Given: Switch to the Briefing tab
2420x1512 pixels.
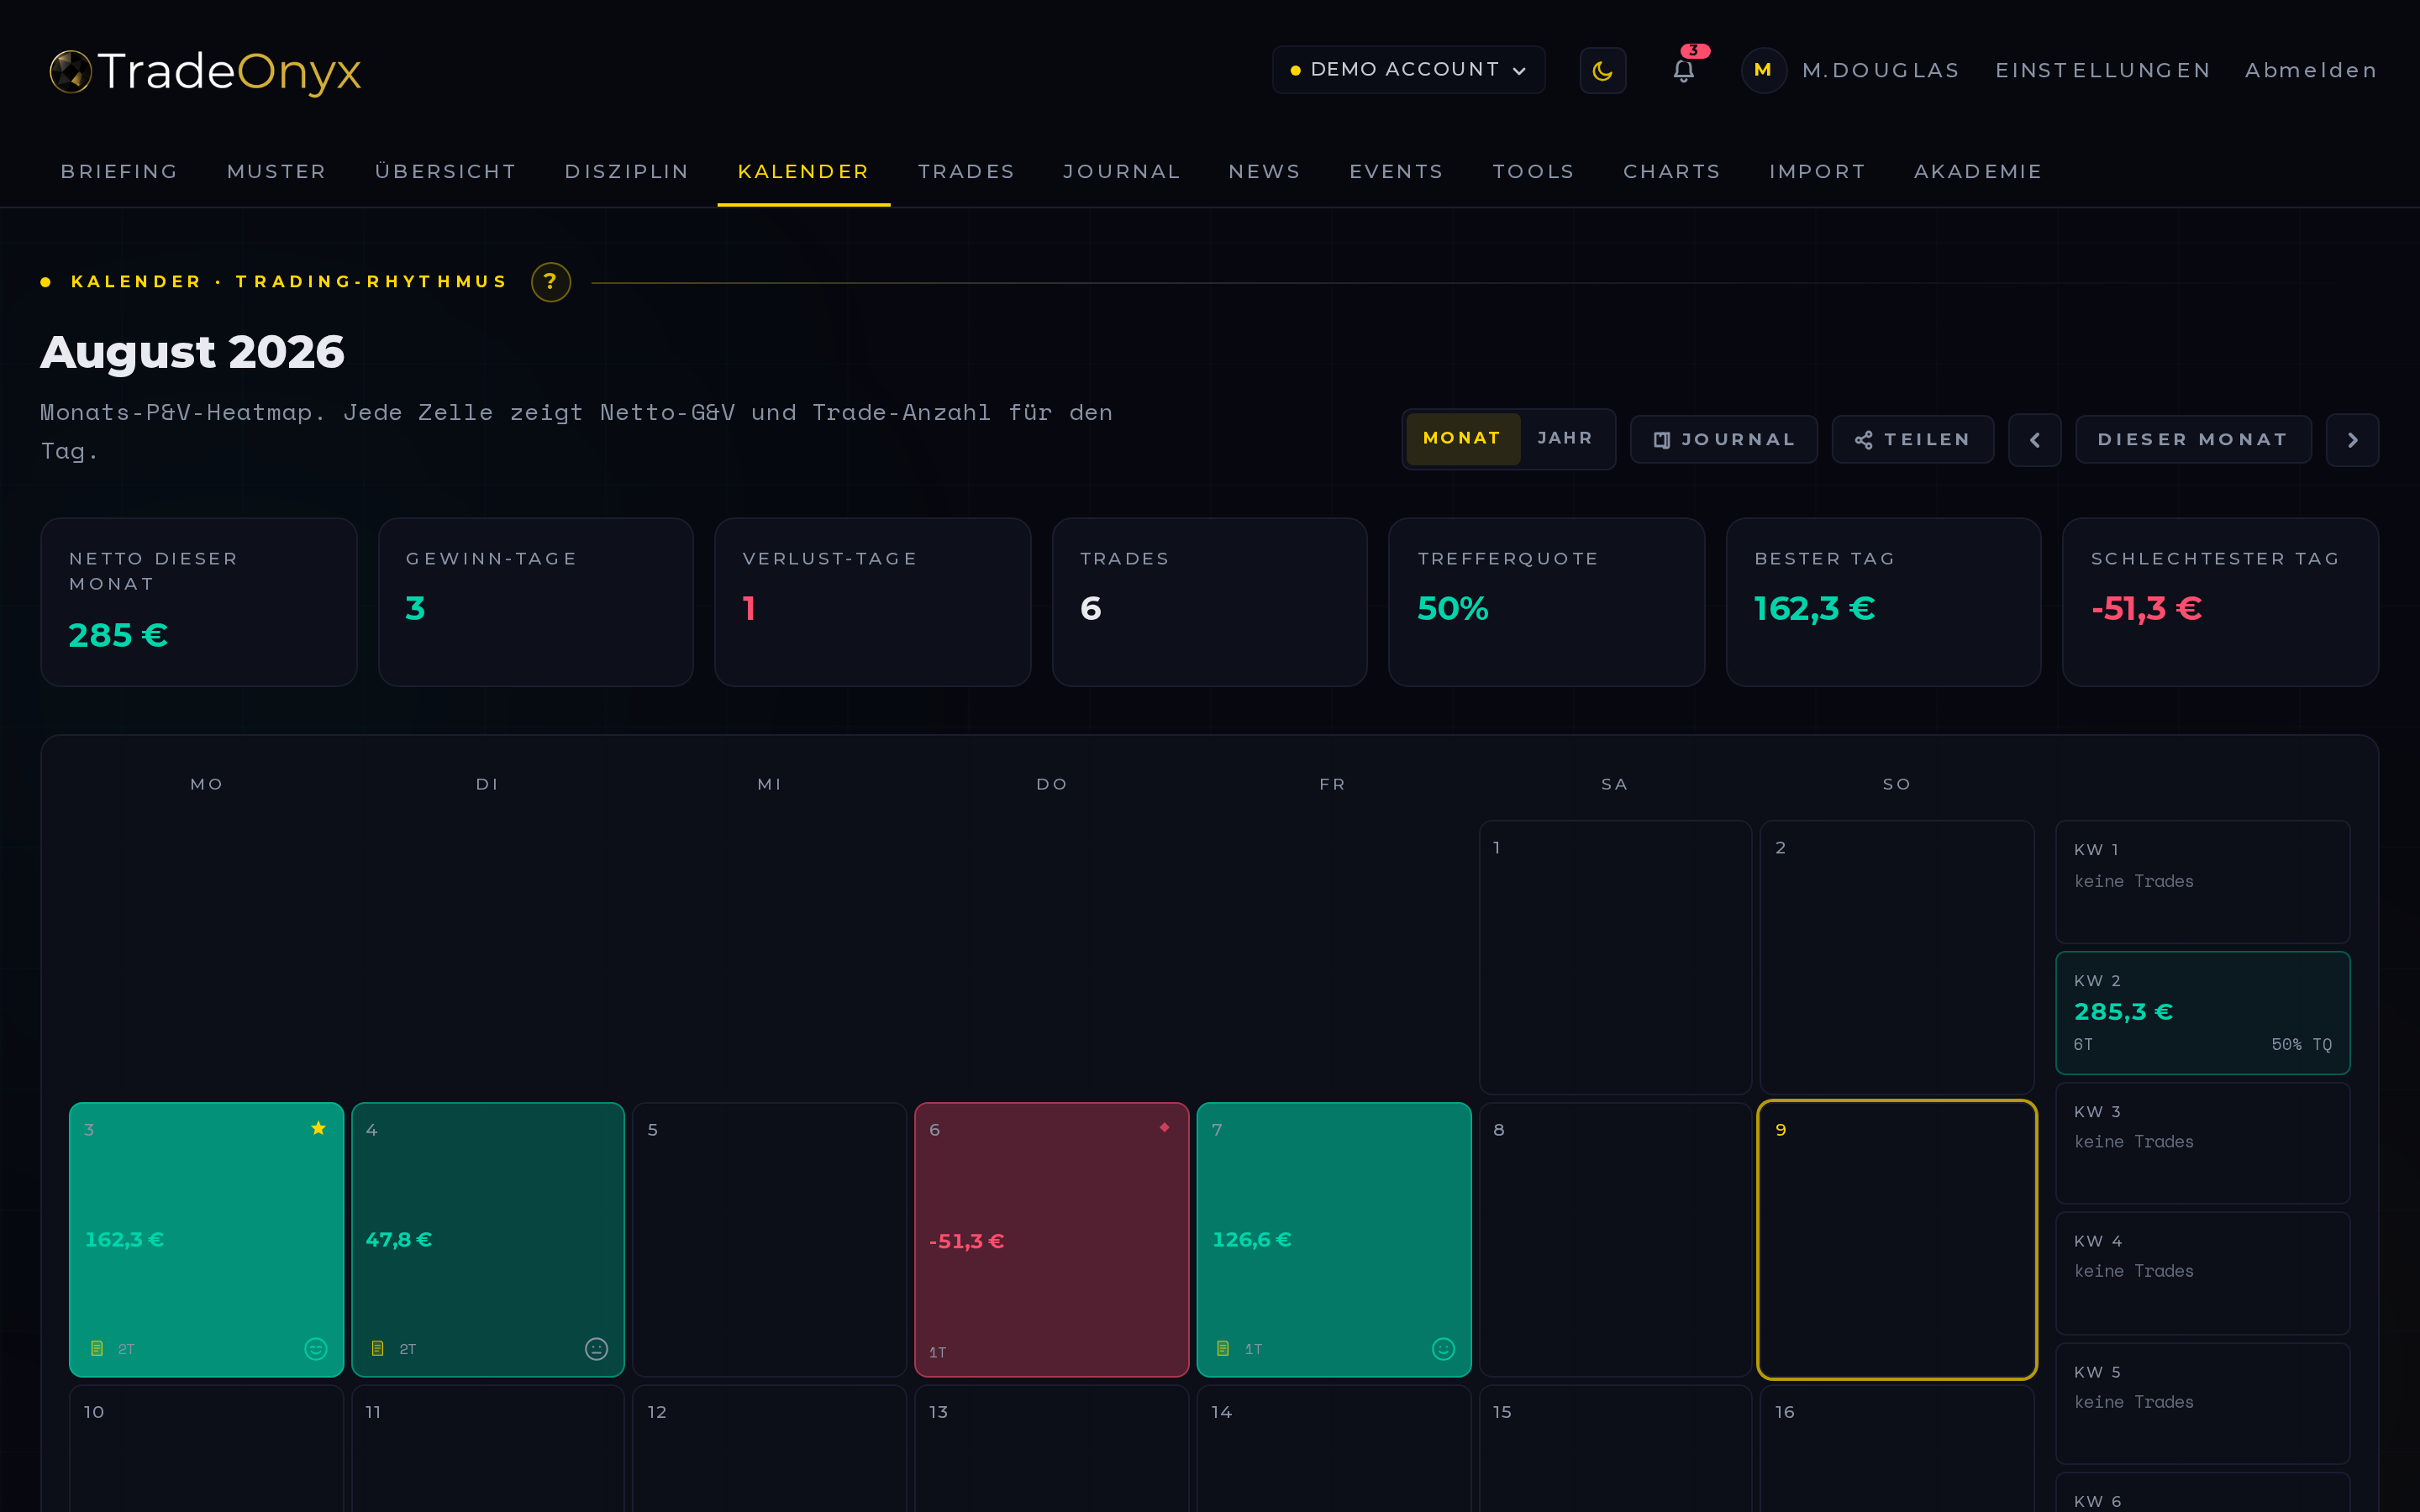Looking at the screenshot, I should coord(119,171).
